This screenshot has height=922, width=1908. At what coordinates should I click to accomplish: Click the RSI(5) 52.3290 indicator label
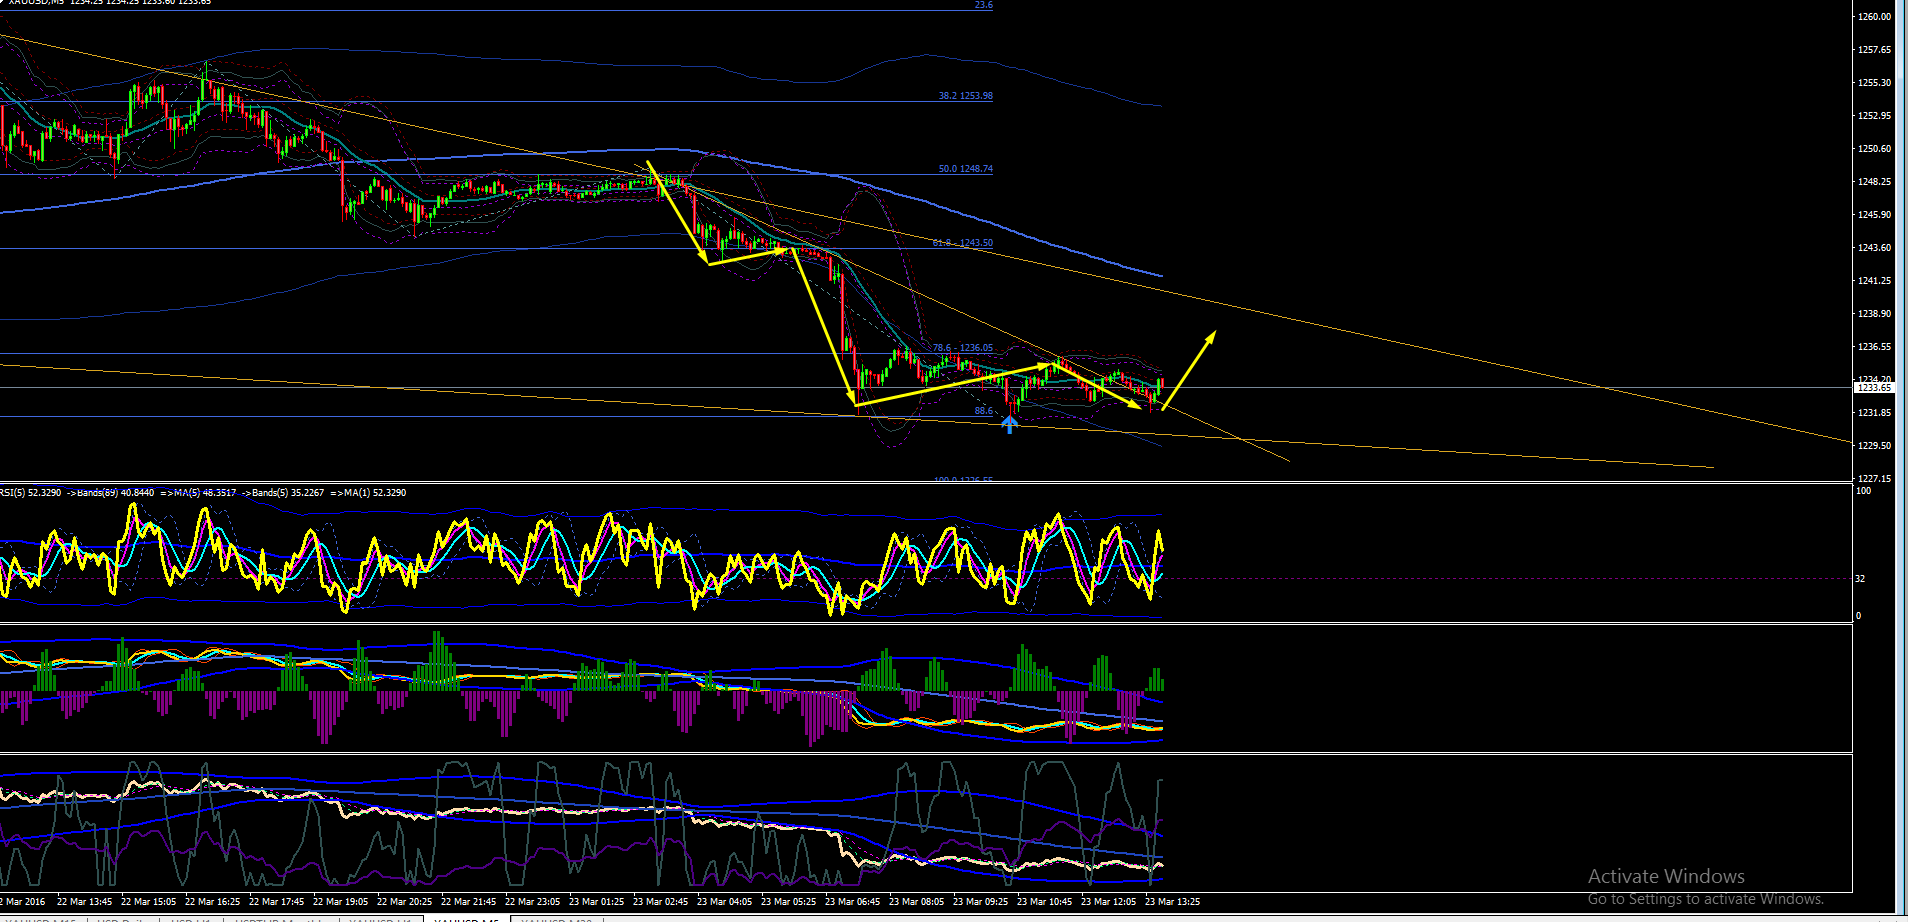[x=31, y=492]
